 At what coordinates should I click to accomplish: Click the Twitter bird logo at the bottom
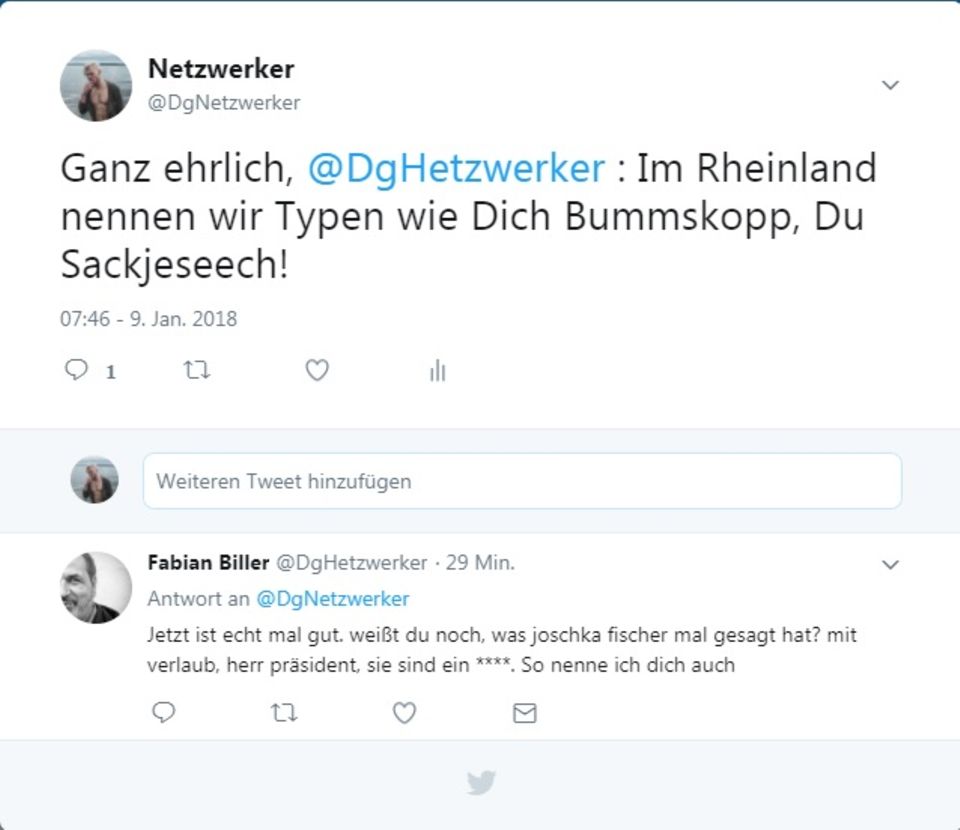481,782
